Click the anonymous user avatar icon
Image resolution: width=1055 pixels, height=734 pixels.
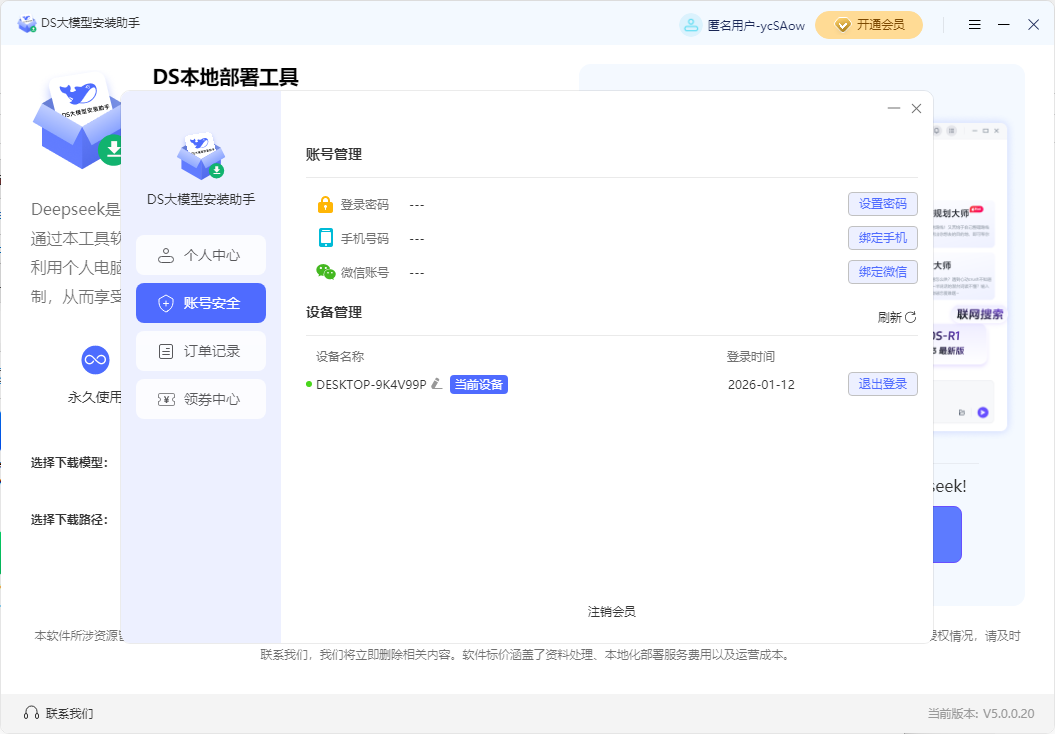click(690, 25)
